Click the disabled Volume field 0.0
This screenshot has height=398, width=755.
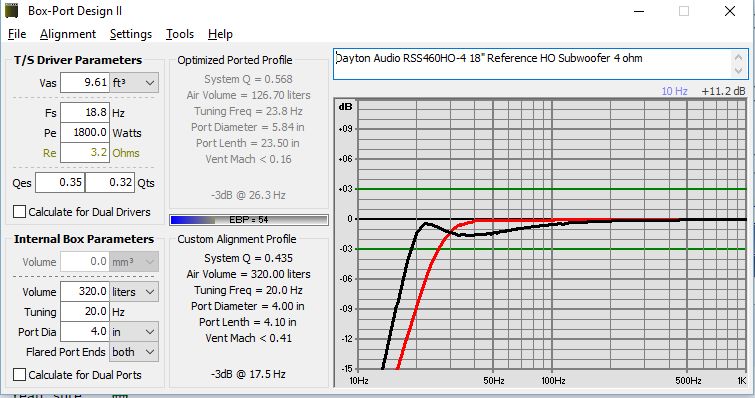click(x=85, y=262)
